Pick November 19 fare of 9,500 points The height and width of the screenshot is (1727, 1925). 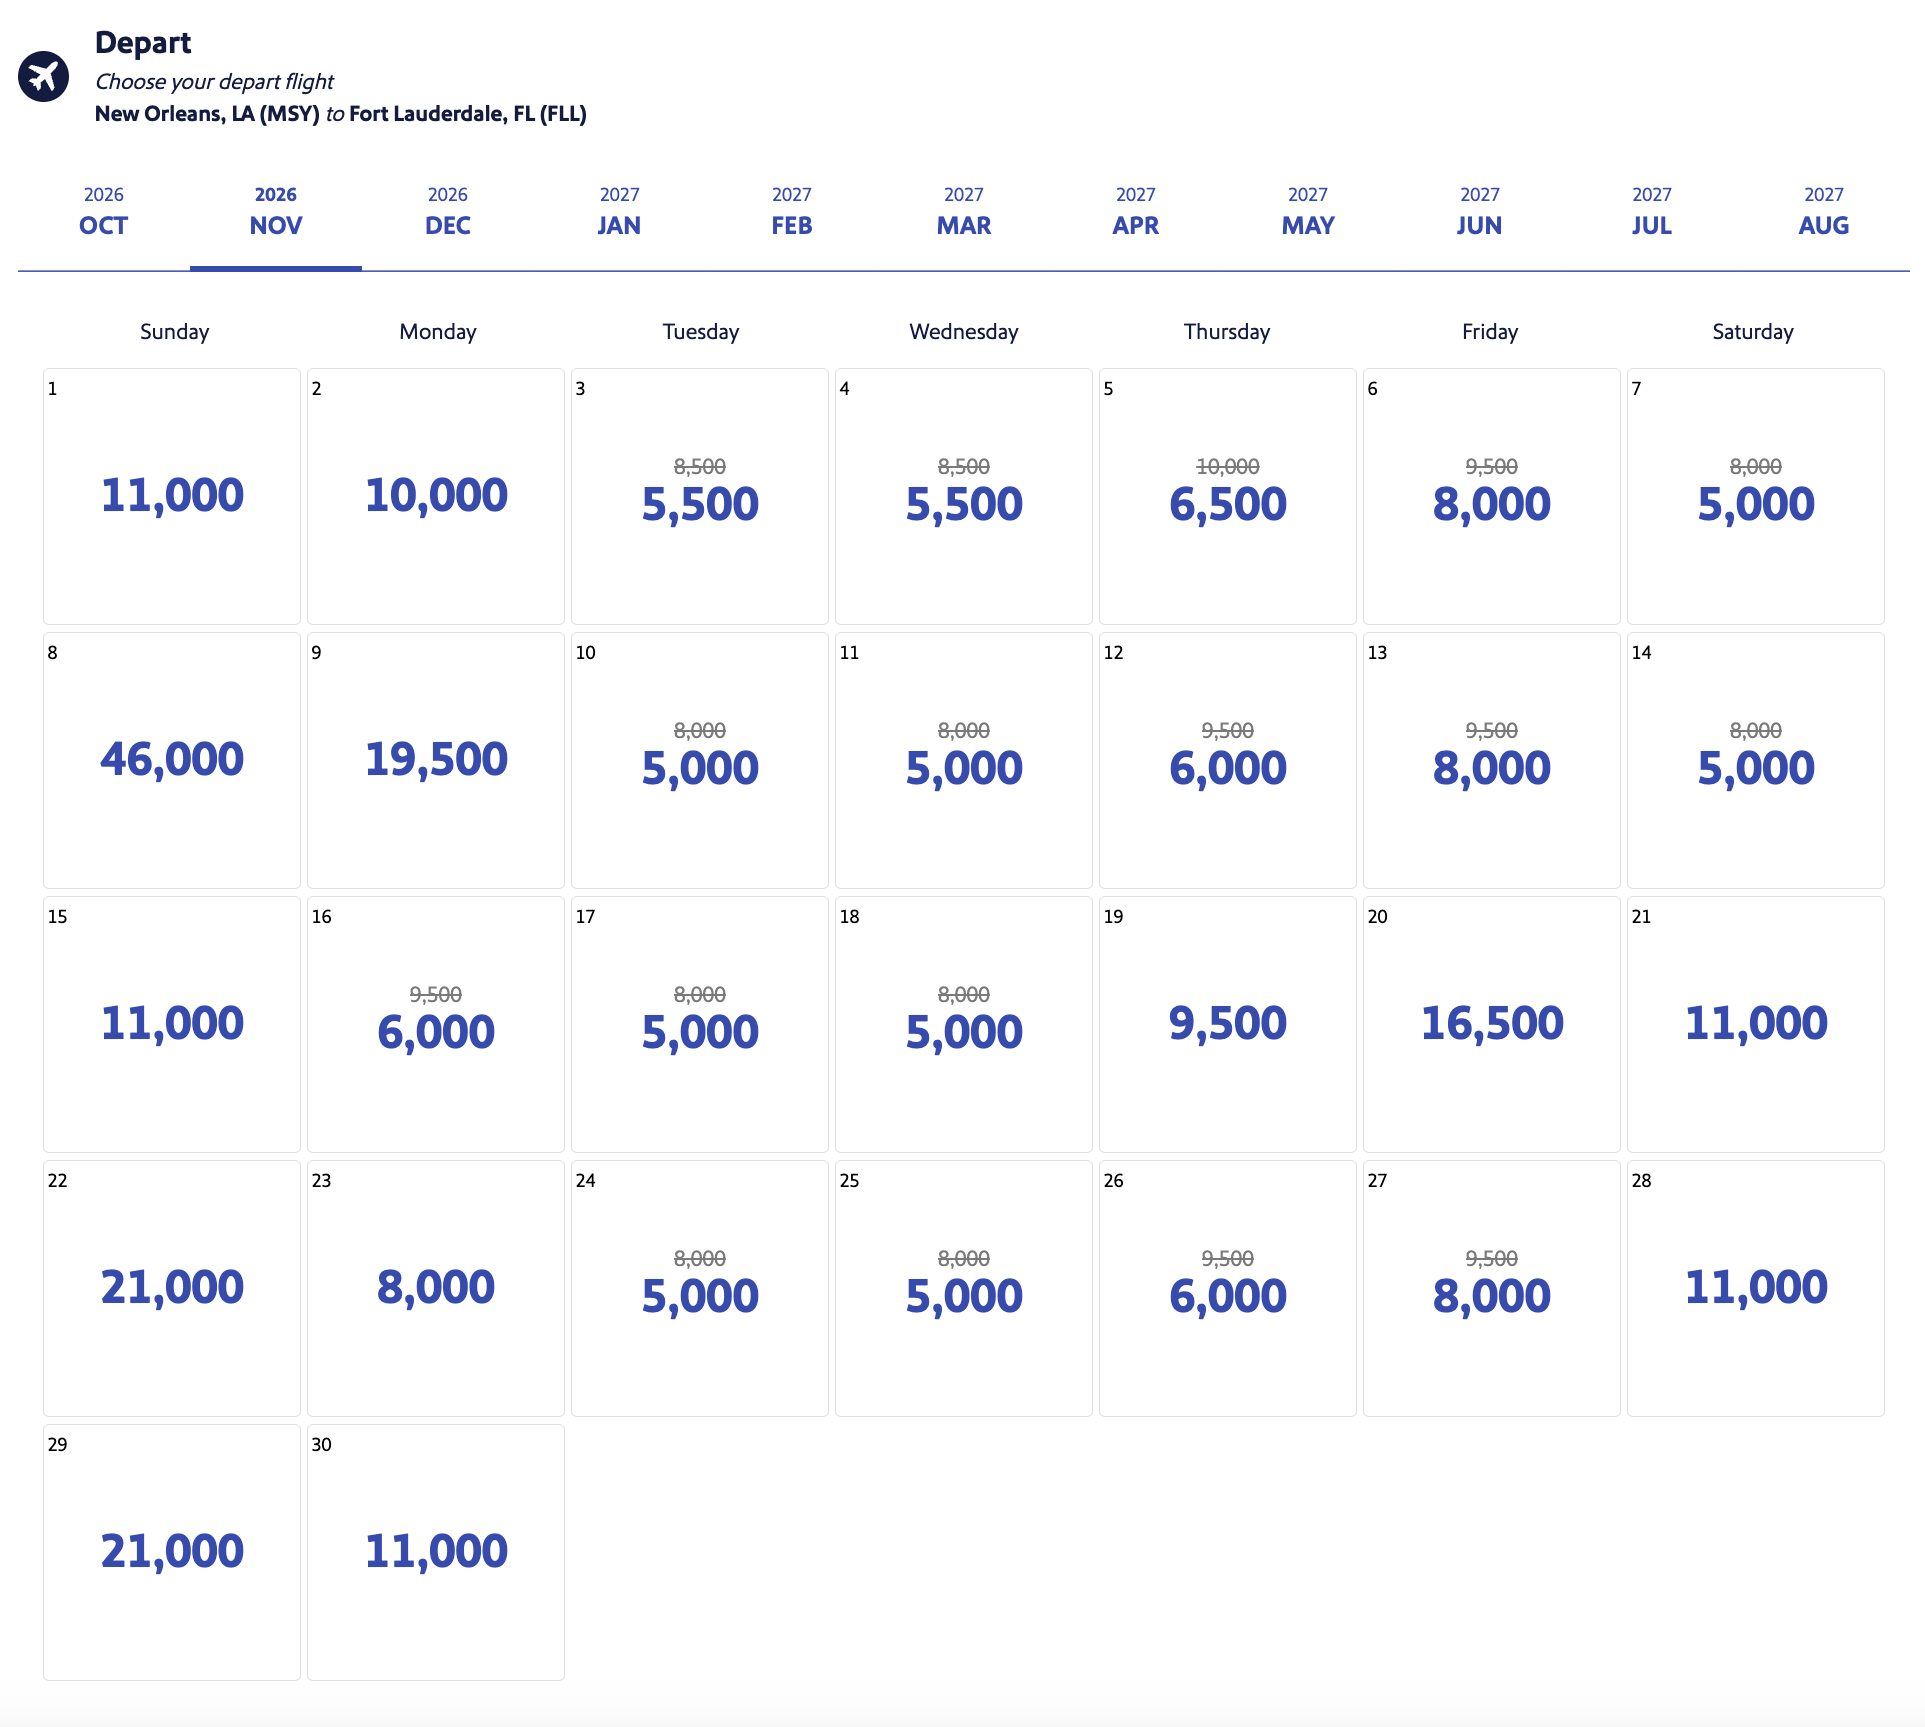click(1228, 1024)
